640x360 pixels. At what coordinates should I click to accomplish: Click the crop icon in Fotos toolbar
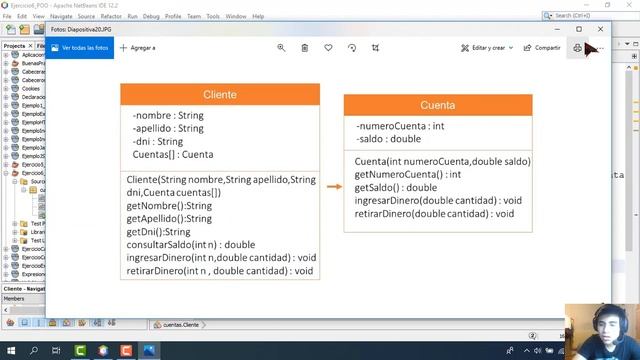[x=376, y=48]
